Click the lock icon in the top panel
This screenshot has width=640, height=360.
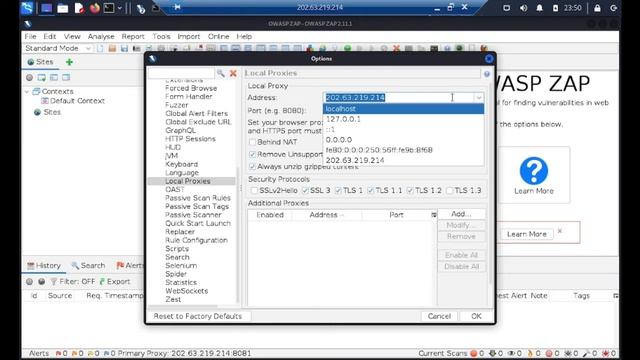597,8
